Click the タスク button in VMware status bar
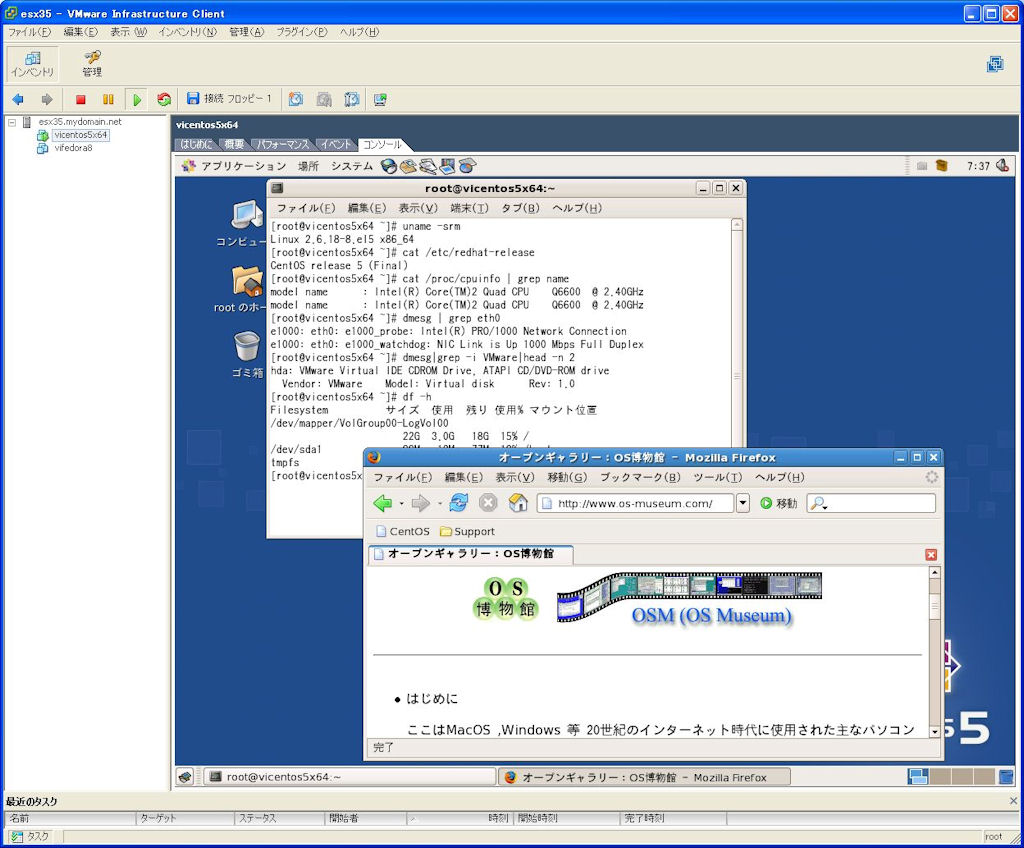The height and width of the screenshot is (848, 1024). pyautogui.click(x=30, y=836)
